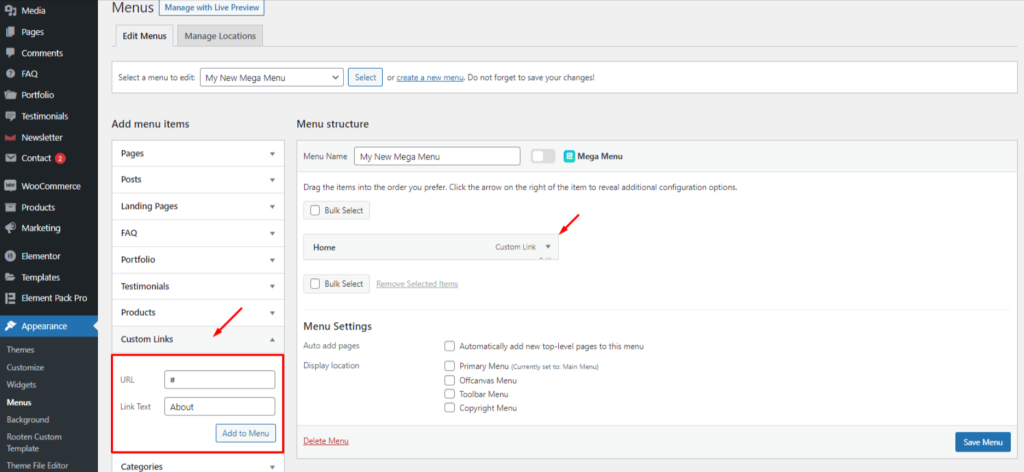Check the Primary Menu display location
Viewport: 1024px width, 472px height.
pyautogui.click(x=450, y=366)
